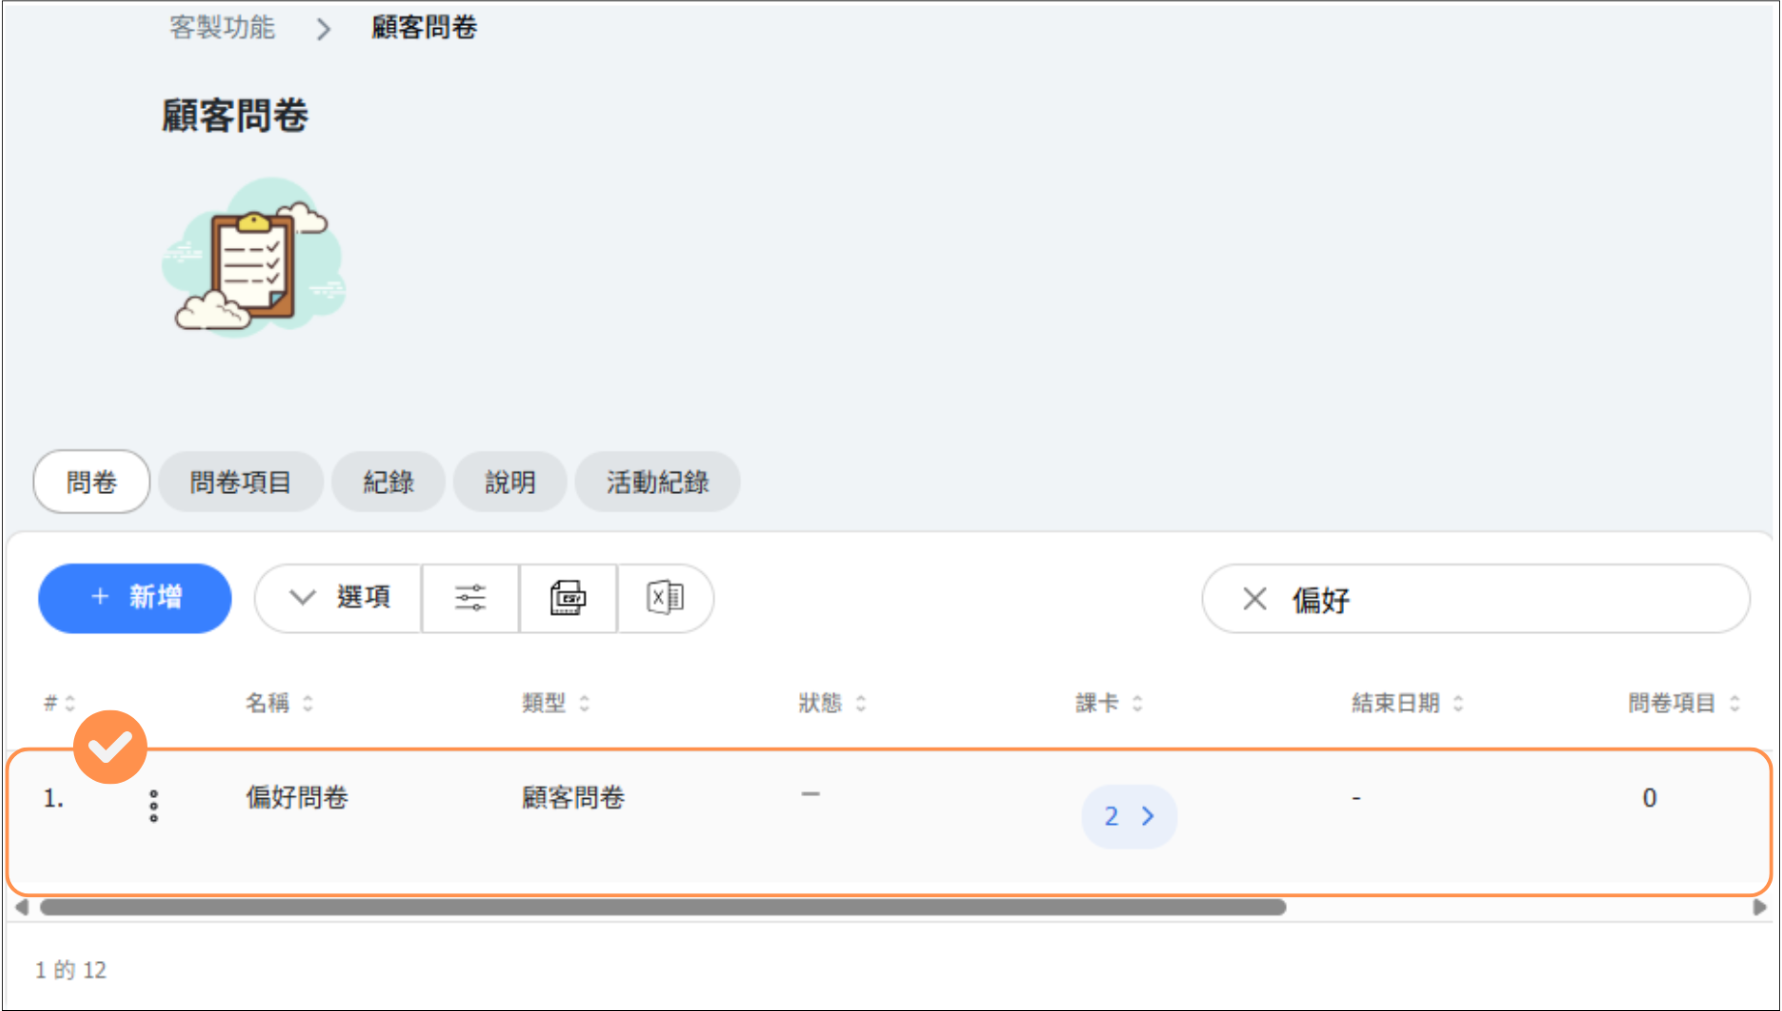Click the search field containing 偏好
Screen dimensions: 1782x1011
[1500, 599]
